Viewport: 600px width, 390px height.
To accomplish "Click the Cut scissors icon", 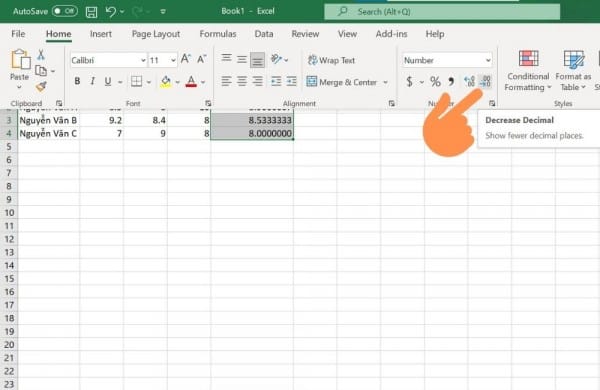I will (x=41, y=55).
